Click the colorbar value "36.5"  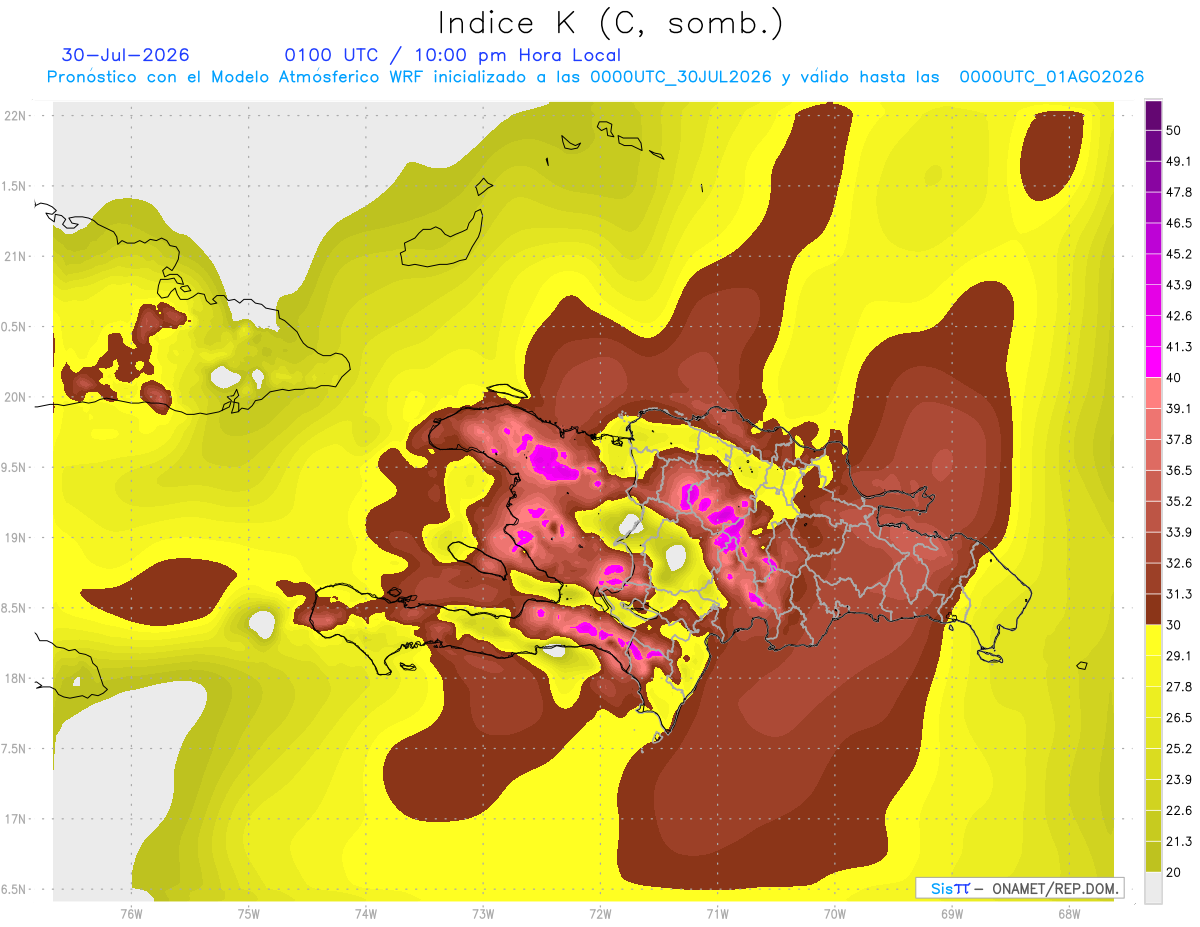click(x=1179, y=470)
